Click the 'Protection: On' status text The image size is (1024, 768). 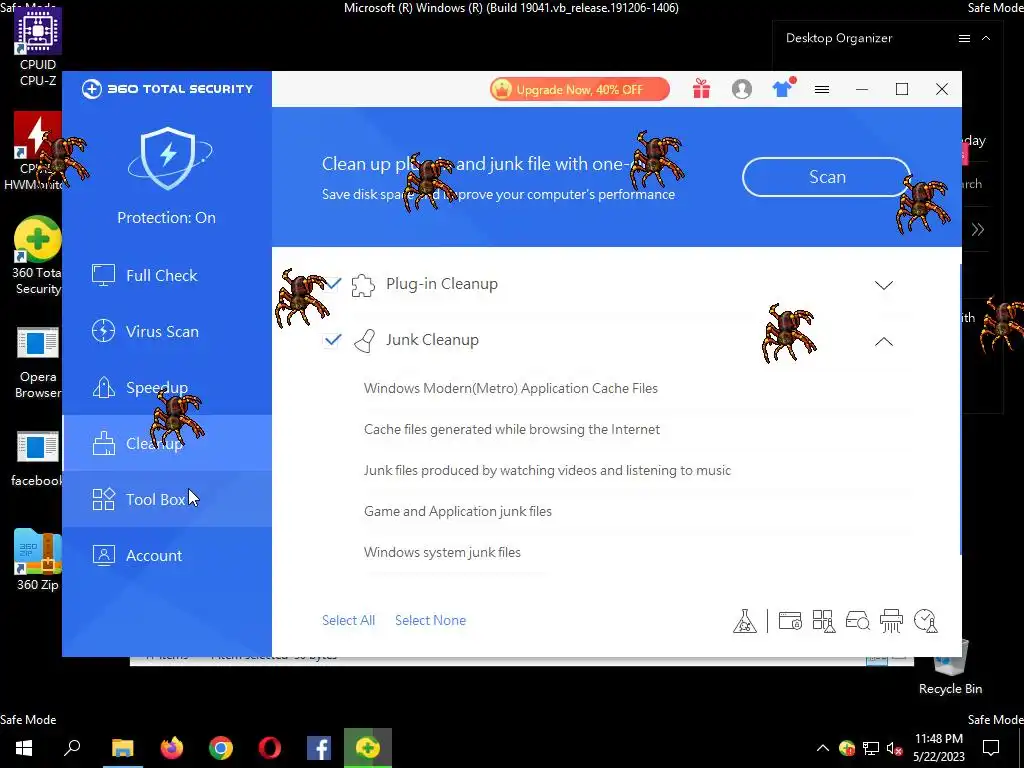pyautogui.click(x=167, y=218)
